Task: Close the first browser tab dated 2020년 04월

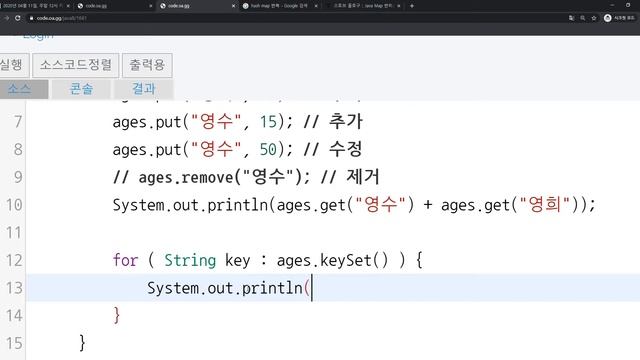Action: pos(68,6)
